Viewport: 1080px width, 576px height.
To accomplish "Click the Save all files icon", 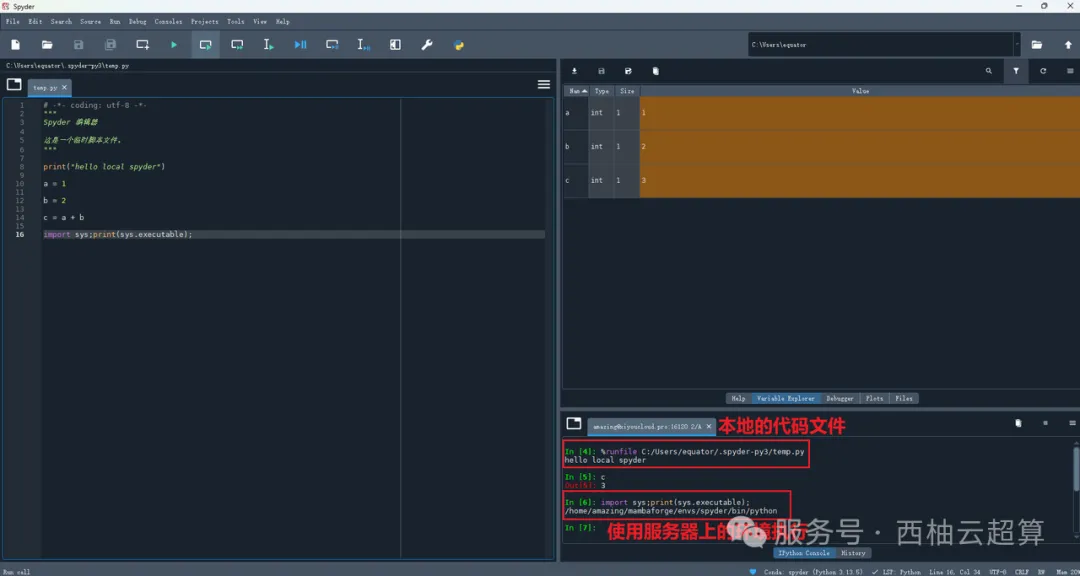I will tap(110, 45).
